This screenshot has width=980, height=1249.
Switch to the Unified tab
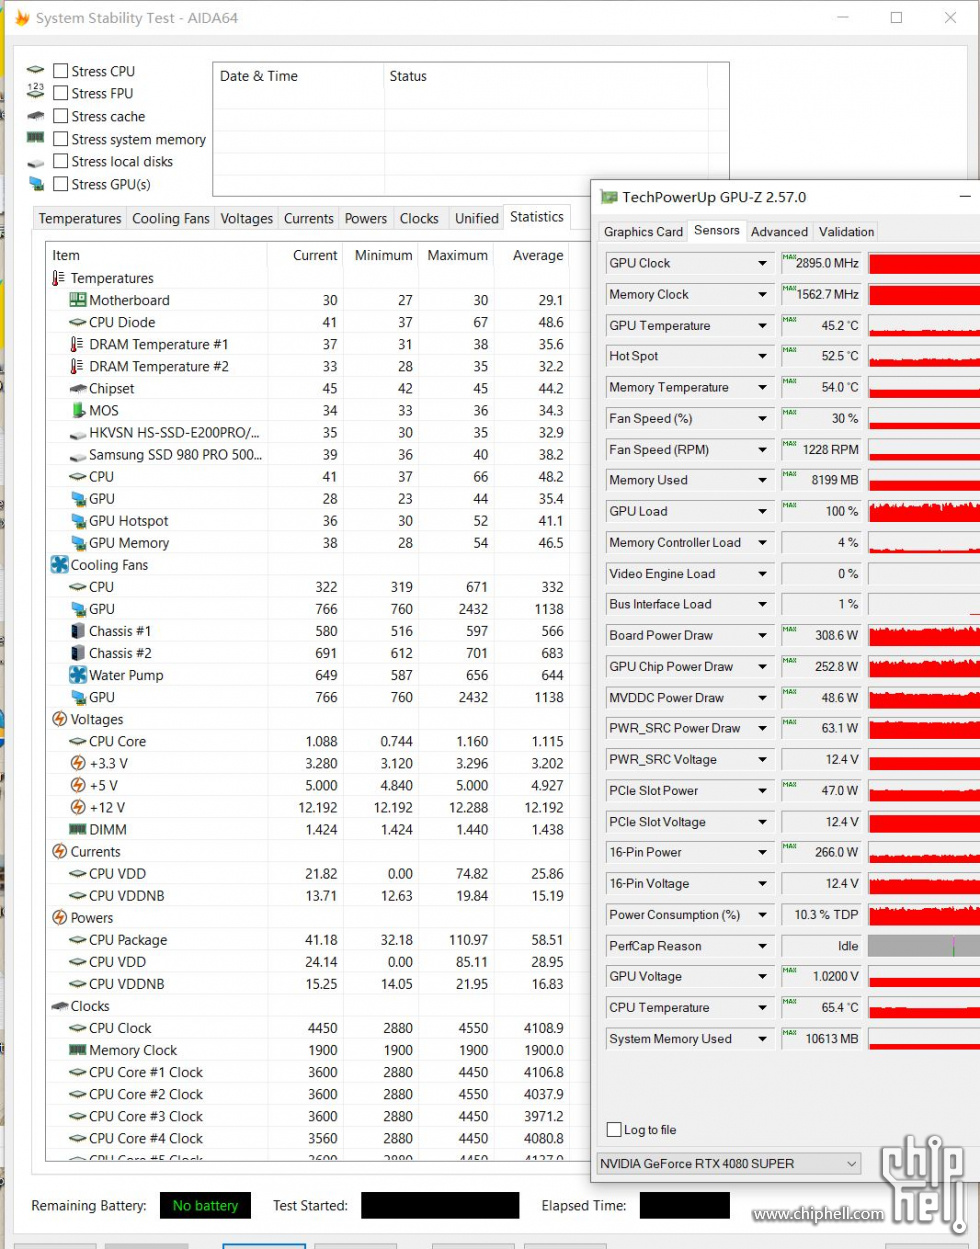point(477,219)
